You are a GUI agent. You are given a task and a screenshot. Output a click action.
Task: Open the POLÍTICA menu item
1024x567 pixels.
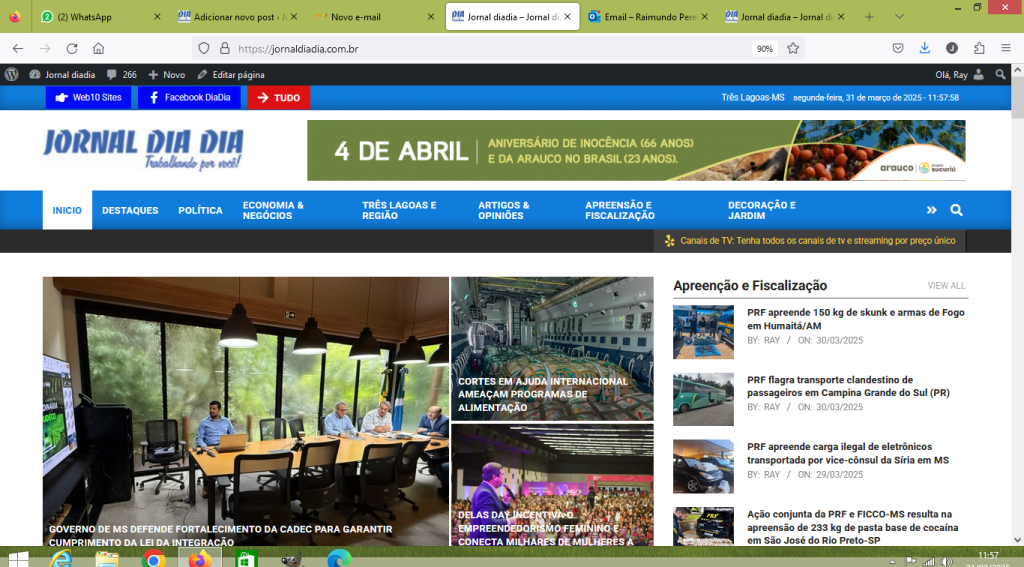200,210
